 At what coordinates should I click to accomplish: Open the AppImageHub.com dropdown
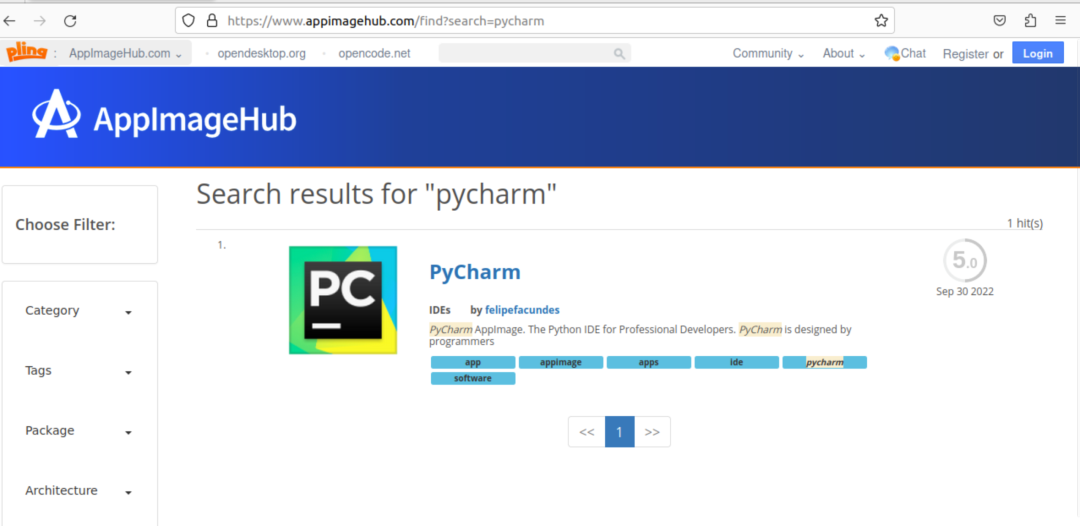point(125,53)
